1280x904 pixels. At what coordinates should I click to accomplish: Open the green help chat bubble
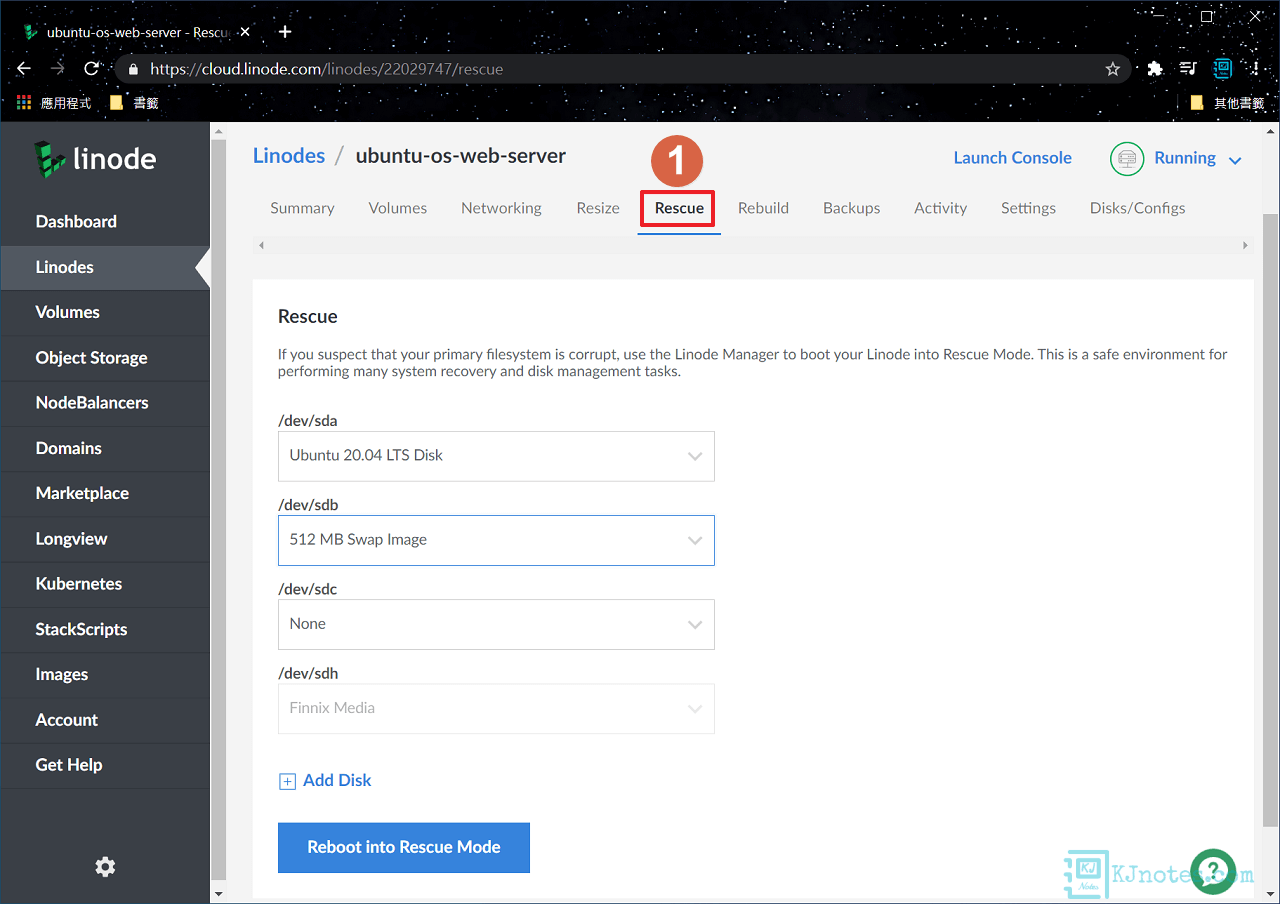[1213, 872]
